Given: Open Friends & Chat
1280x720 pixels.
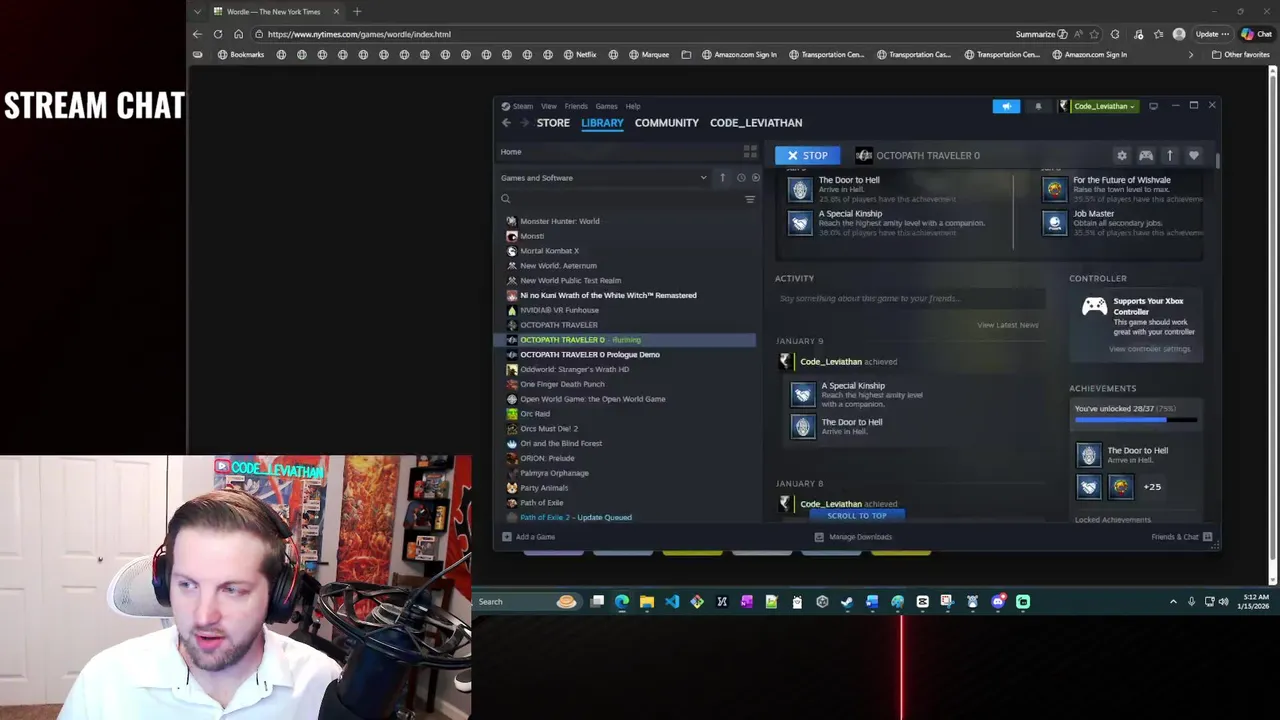Looking at the screenshot, I should tap(1182, 537).
